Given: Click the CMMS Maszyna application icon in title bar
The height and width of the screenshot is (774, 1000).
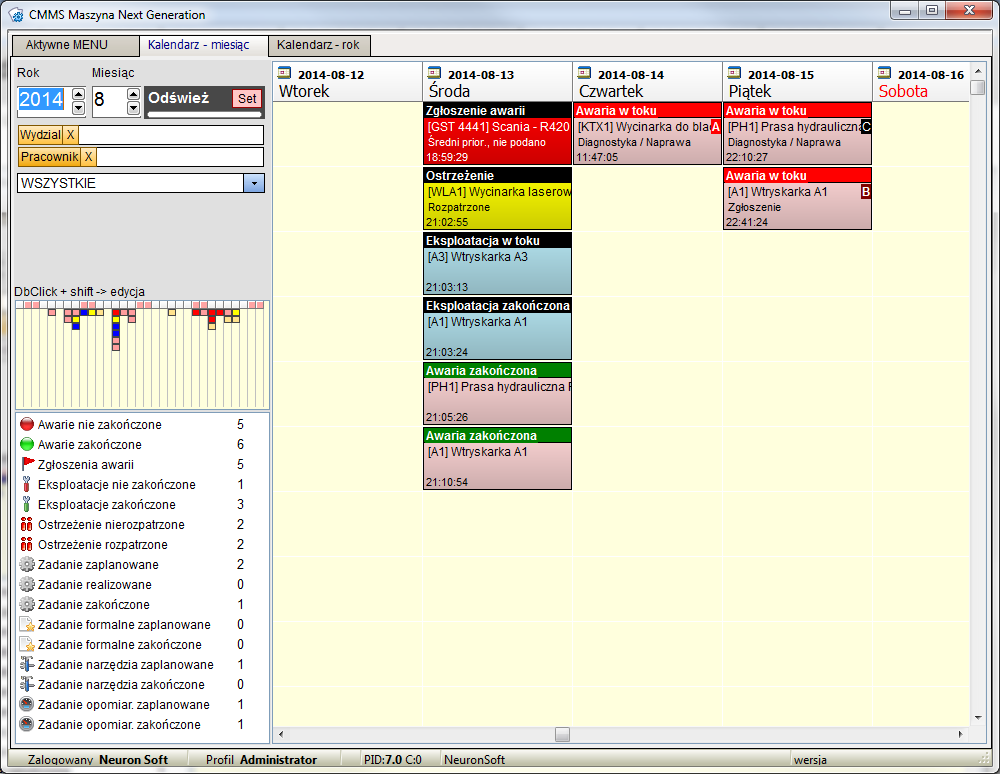Looking at the screenshot, I should 16,15.
